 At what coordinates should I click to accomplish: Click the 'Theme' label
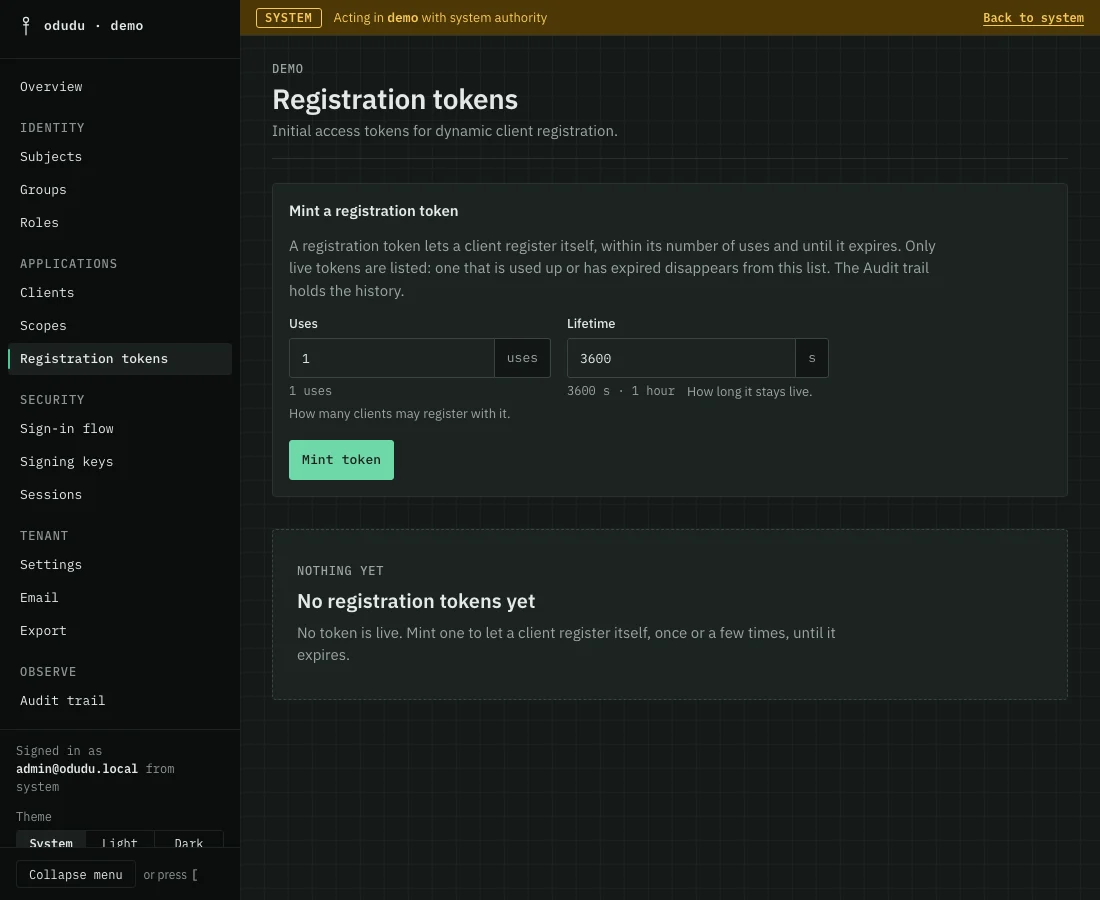(34, 817)
